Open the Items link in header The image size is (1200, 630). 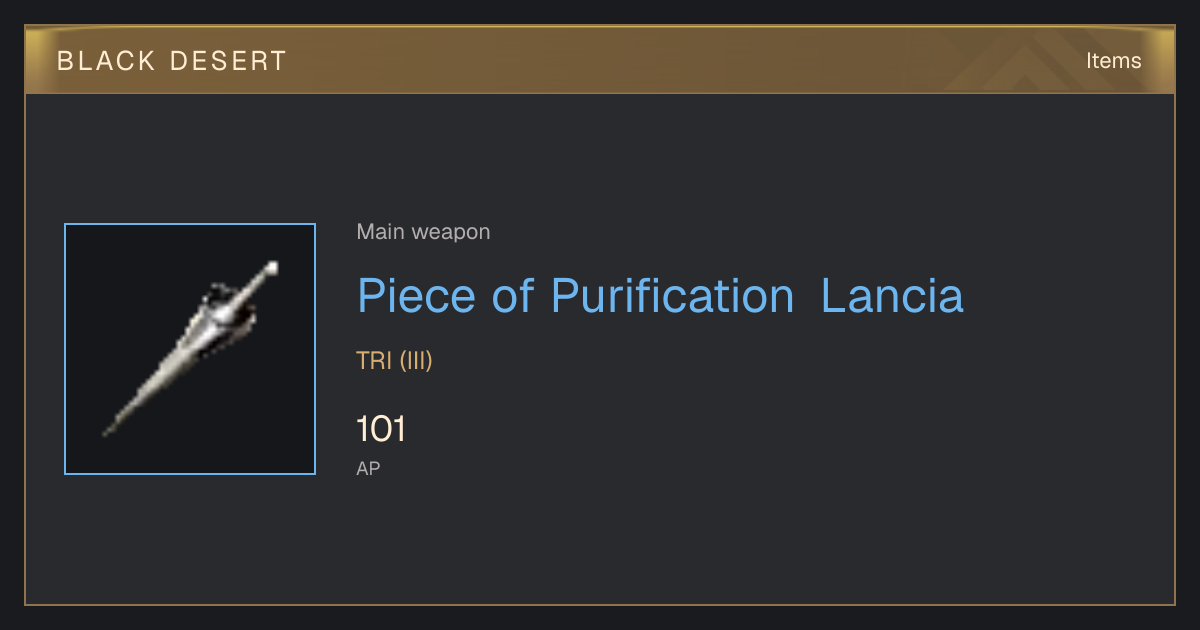1113,61
